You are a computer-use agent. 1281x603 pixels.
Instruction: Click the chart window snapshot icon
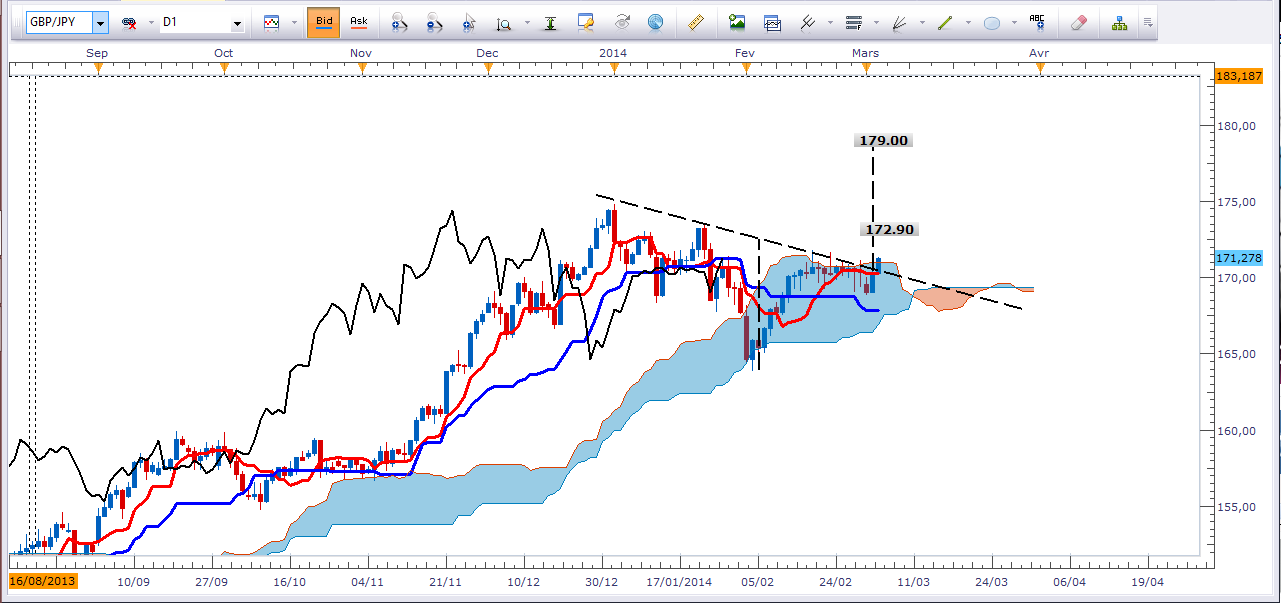[x=772, y=22]
